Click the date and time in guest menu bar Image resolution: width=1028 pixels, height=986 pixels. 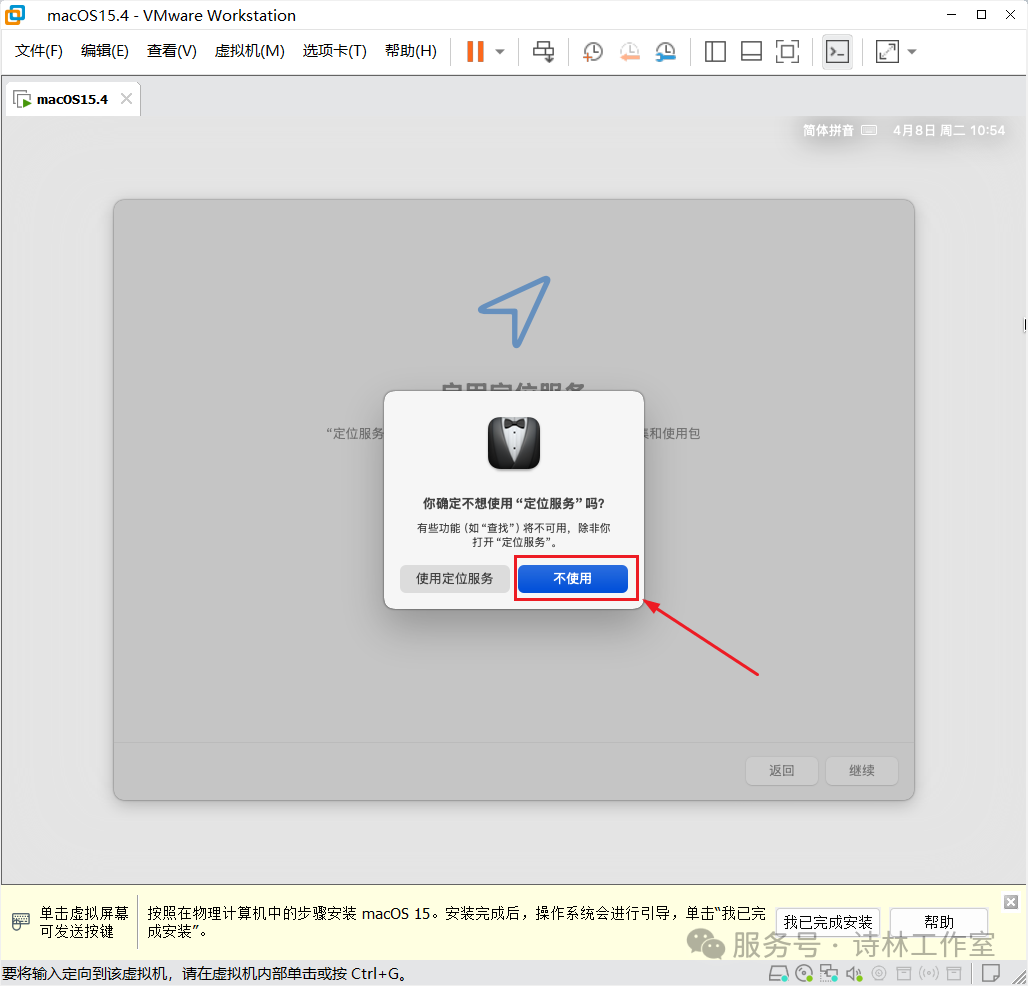pos(949,130)
